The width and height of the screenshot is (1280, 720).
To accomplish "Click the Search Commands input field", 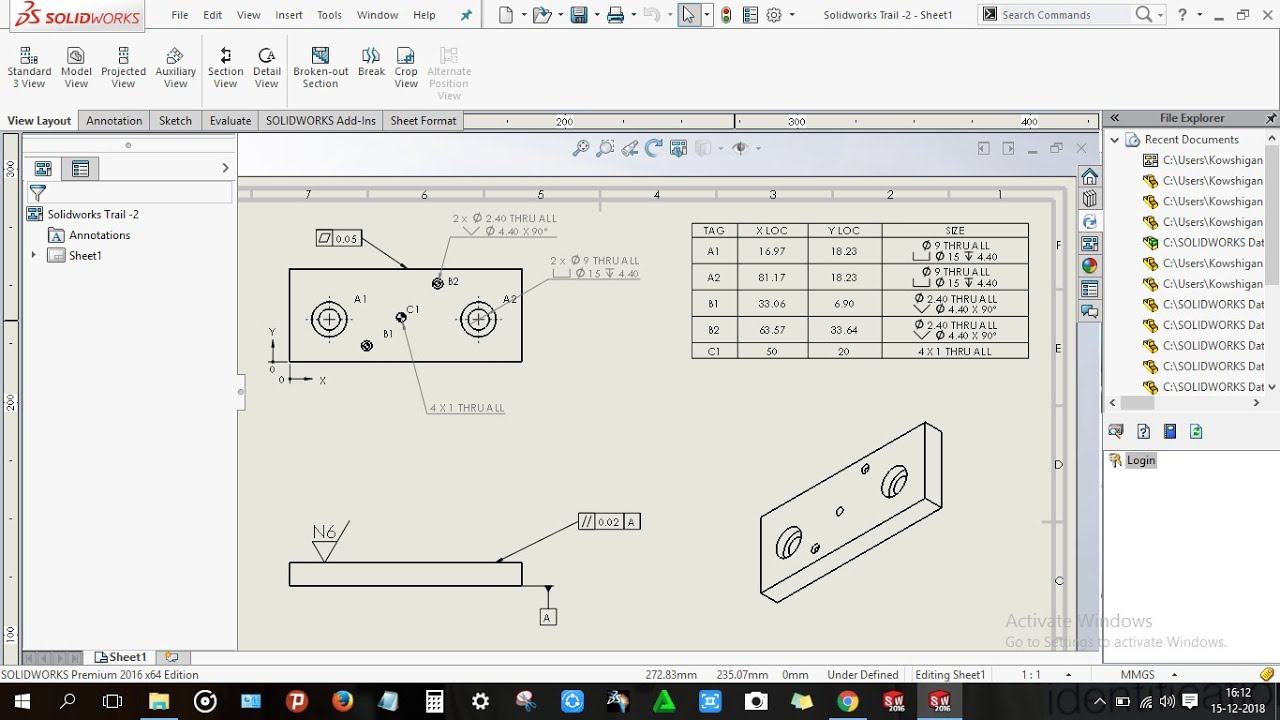I will click(x=1066, y=15).
